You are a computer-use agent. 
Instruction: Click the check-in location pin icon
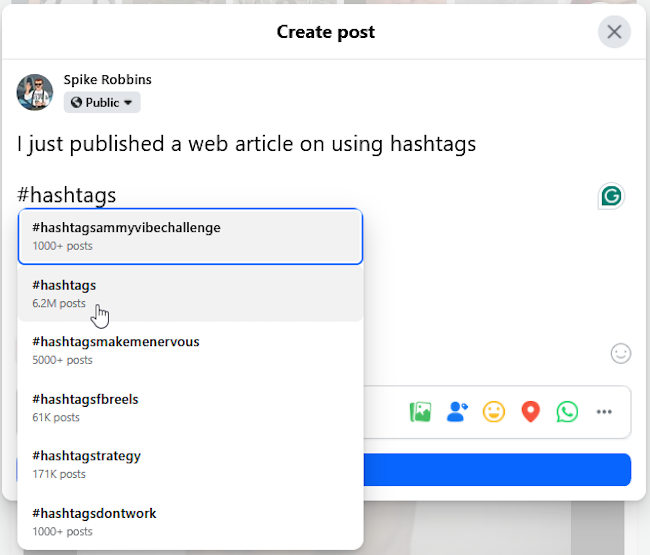[x=531, y=412]
